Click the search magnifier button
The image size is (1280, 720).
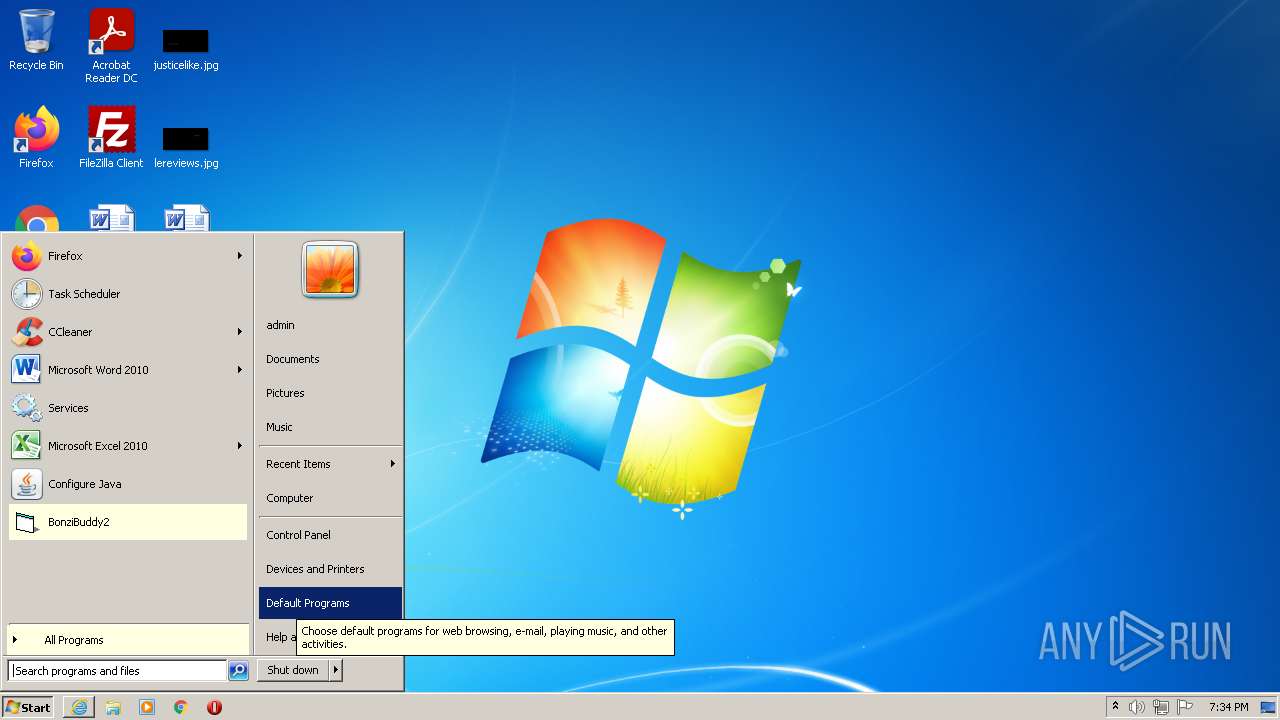point(238,671)
